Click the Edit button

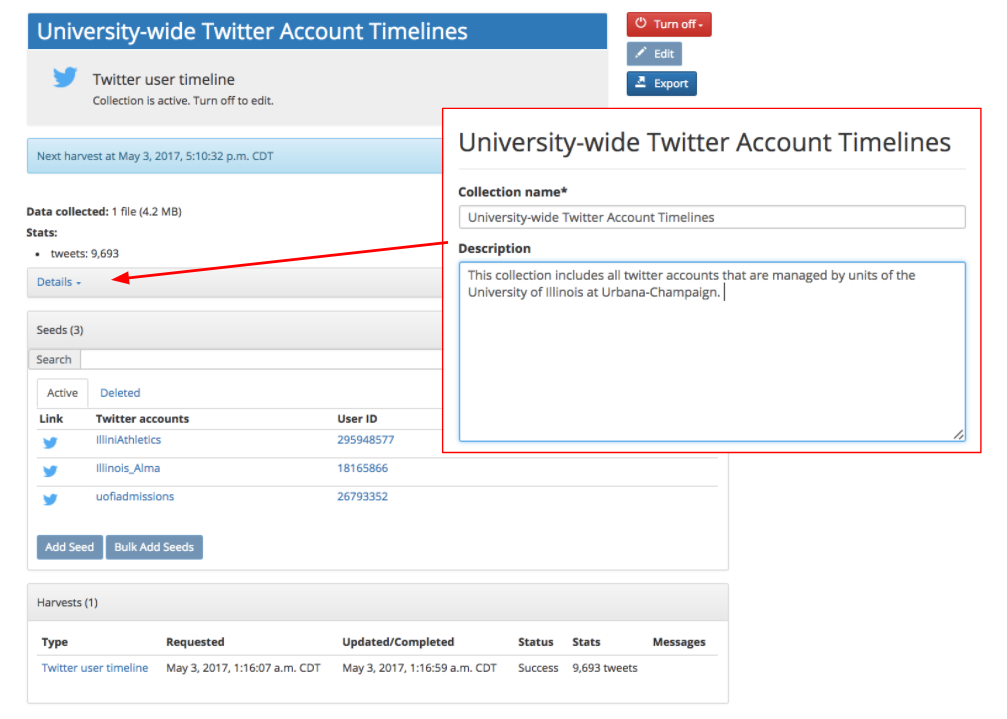(654, 54)
